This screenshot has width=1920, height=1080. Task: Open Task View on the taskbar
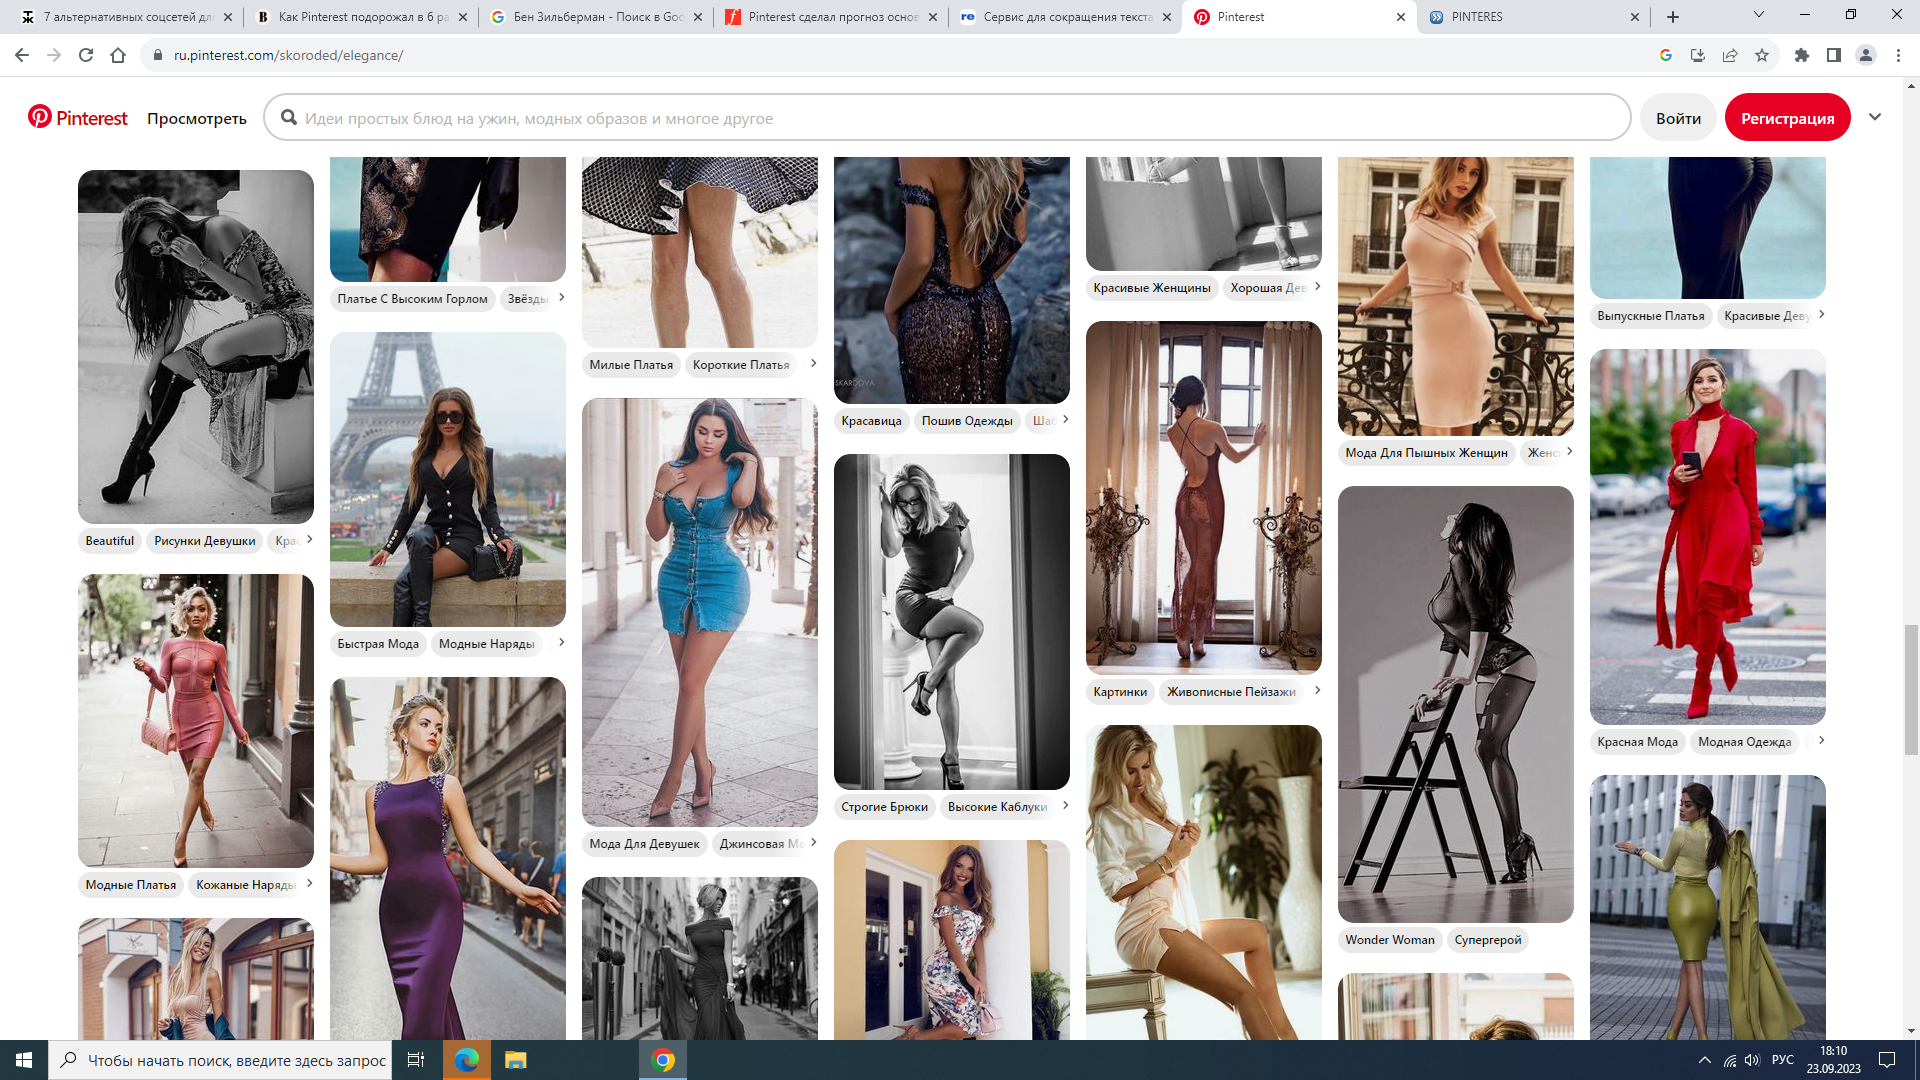[x=416, y=1060]
